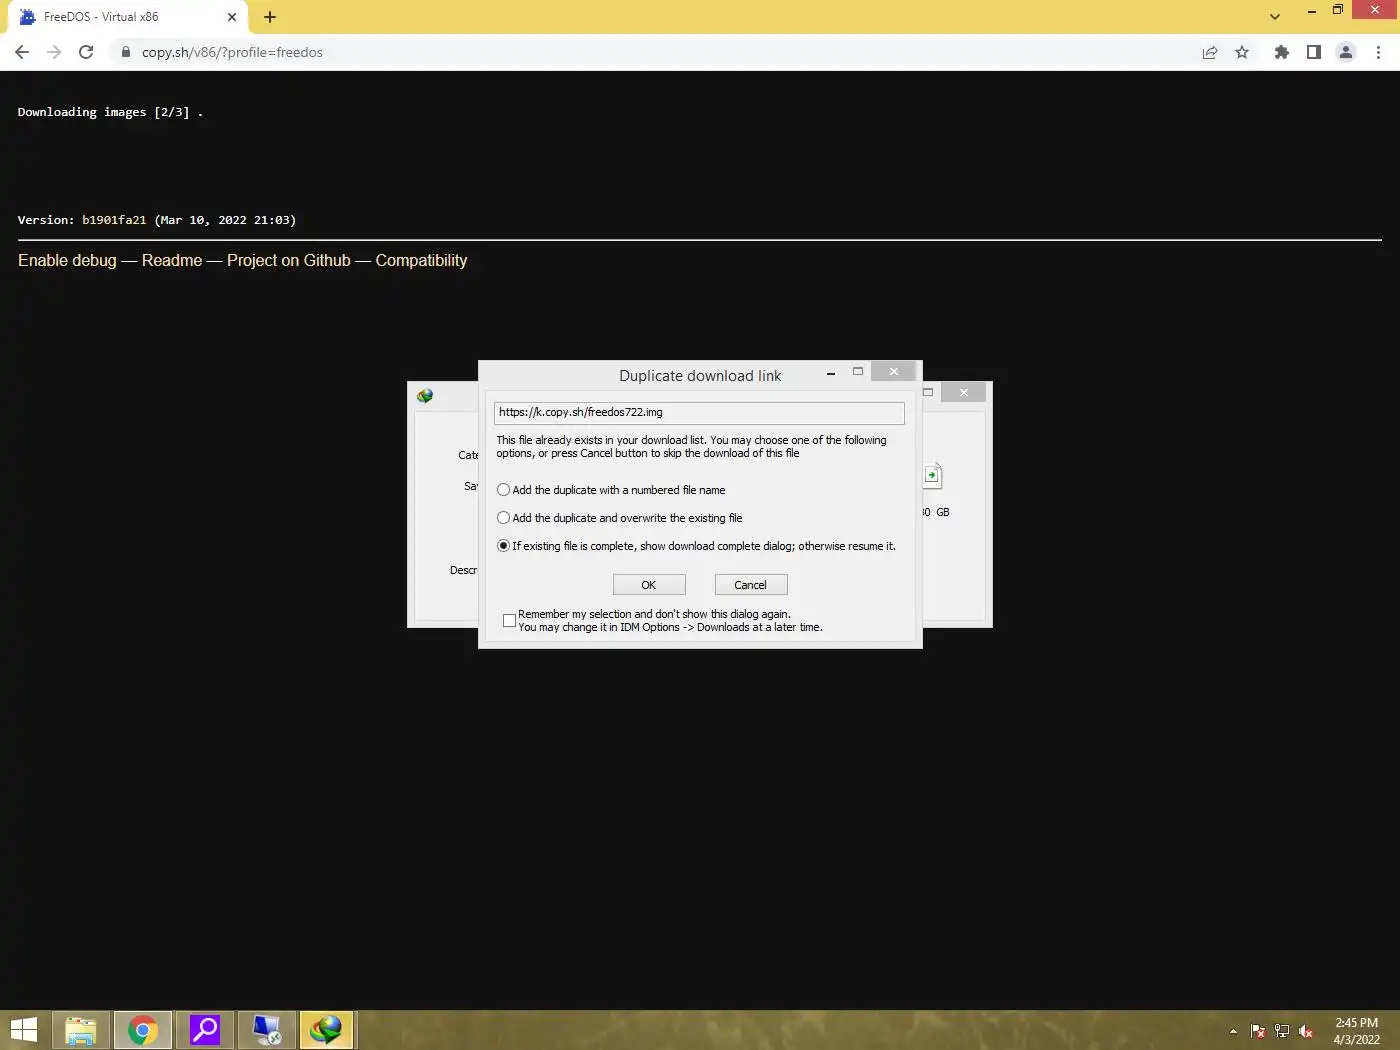Toggle the Chrome side panel icon
This screenshot has width=1400, height=1050.
tap(1314, 52)
